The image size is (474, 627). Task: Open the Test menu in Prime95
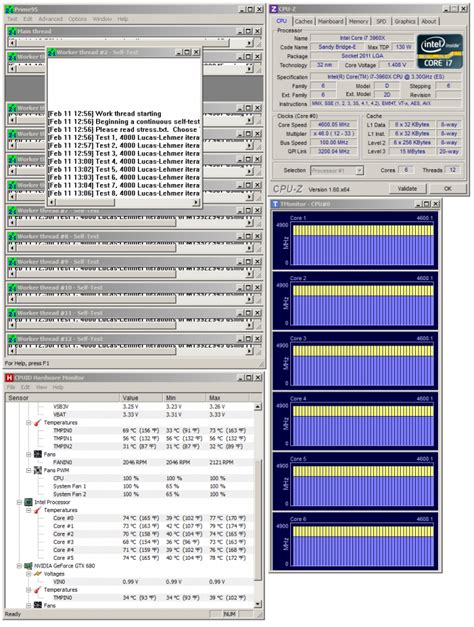click(x=12, y=19)
